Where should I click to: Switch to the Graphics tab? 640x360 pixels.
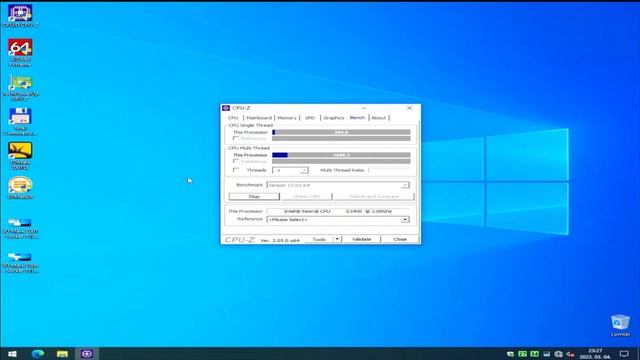333,118
